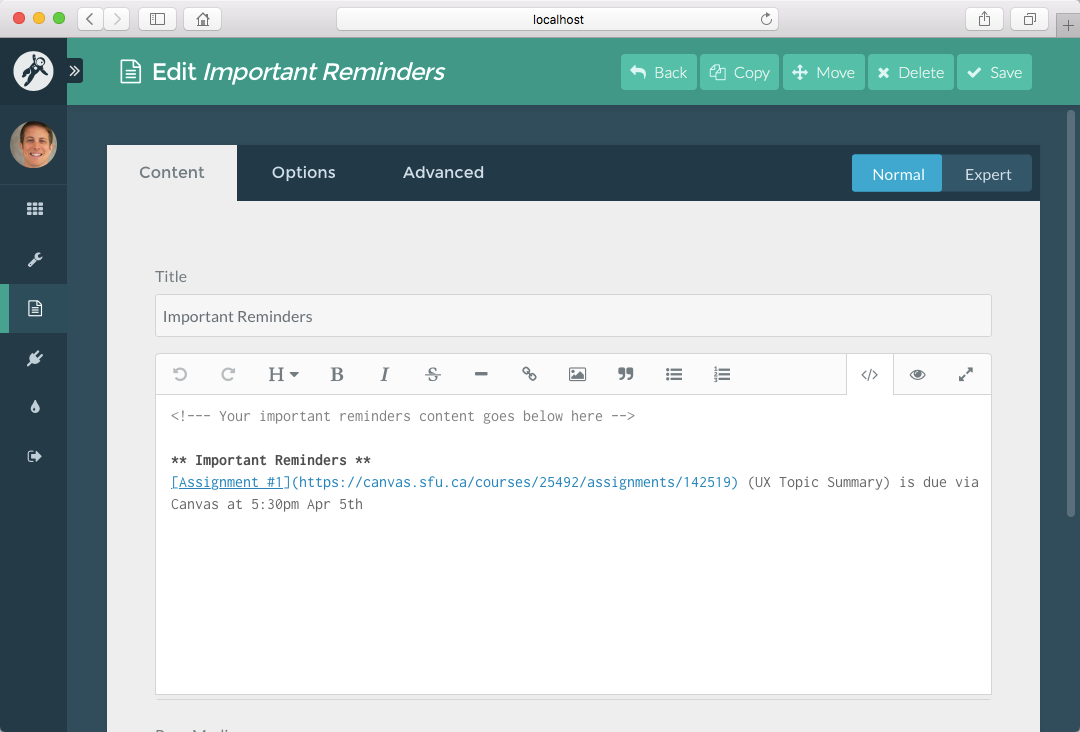Select Expert editing mode
This screenshot has width=1080, height=732.
pyautogui.click(x=987, y=174)
